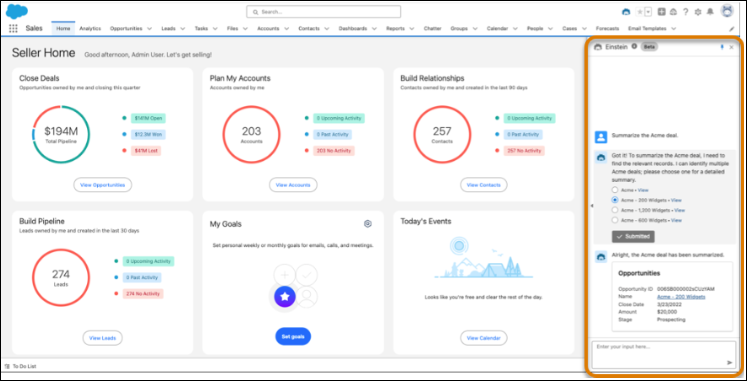Click the Salesforce cloud logo
Screen dimensions: 747x381
(x=17, y=11)
